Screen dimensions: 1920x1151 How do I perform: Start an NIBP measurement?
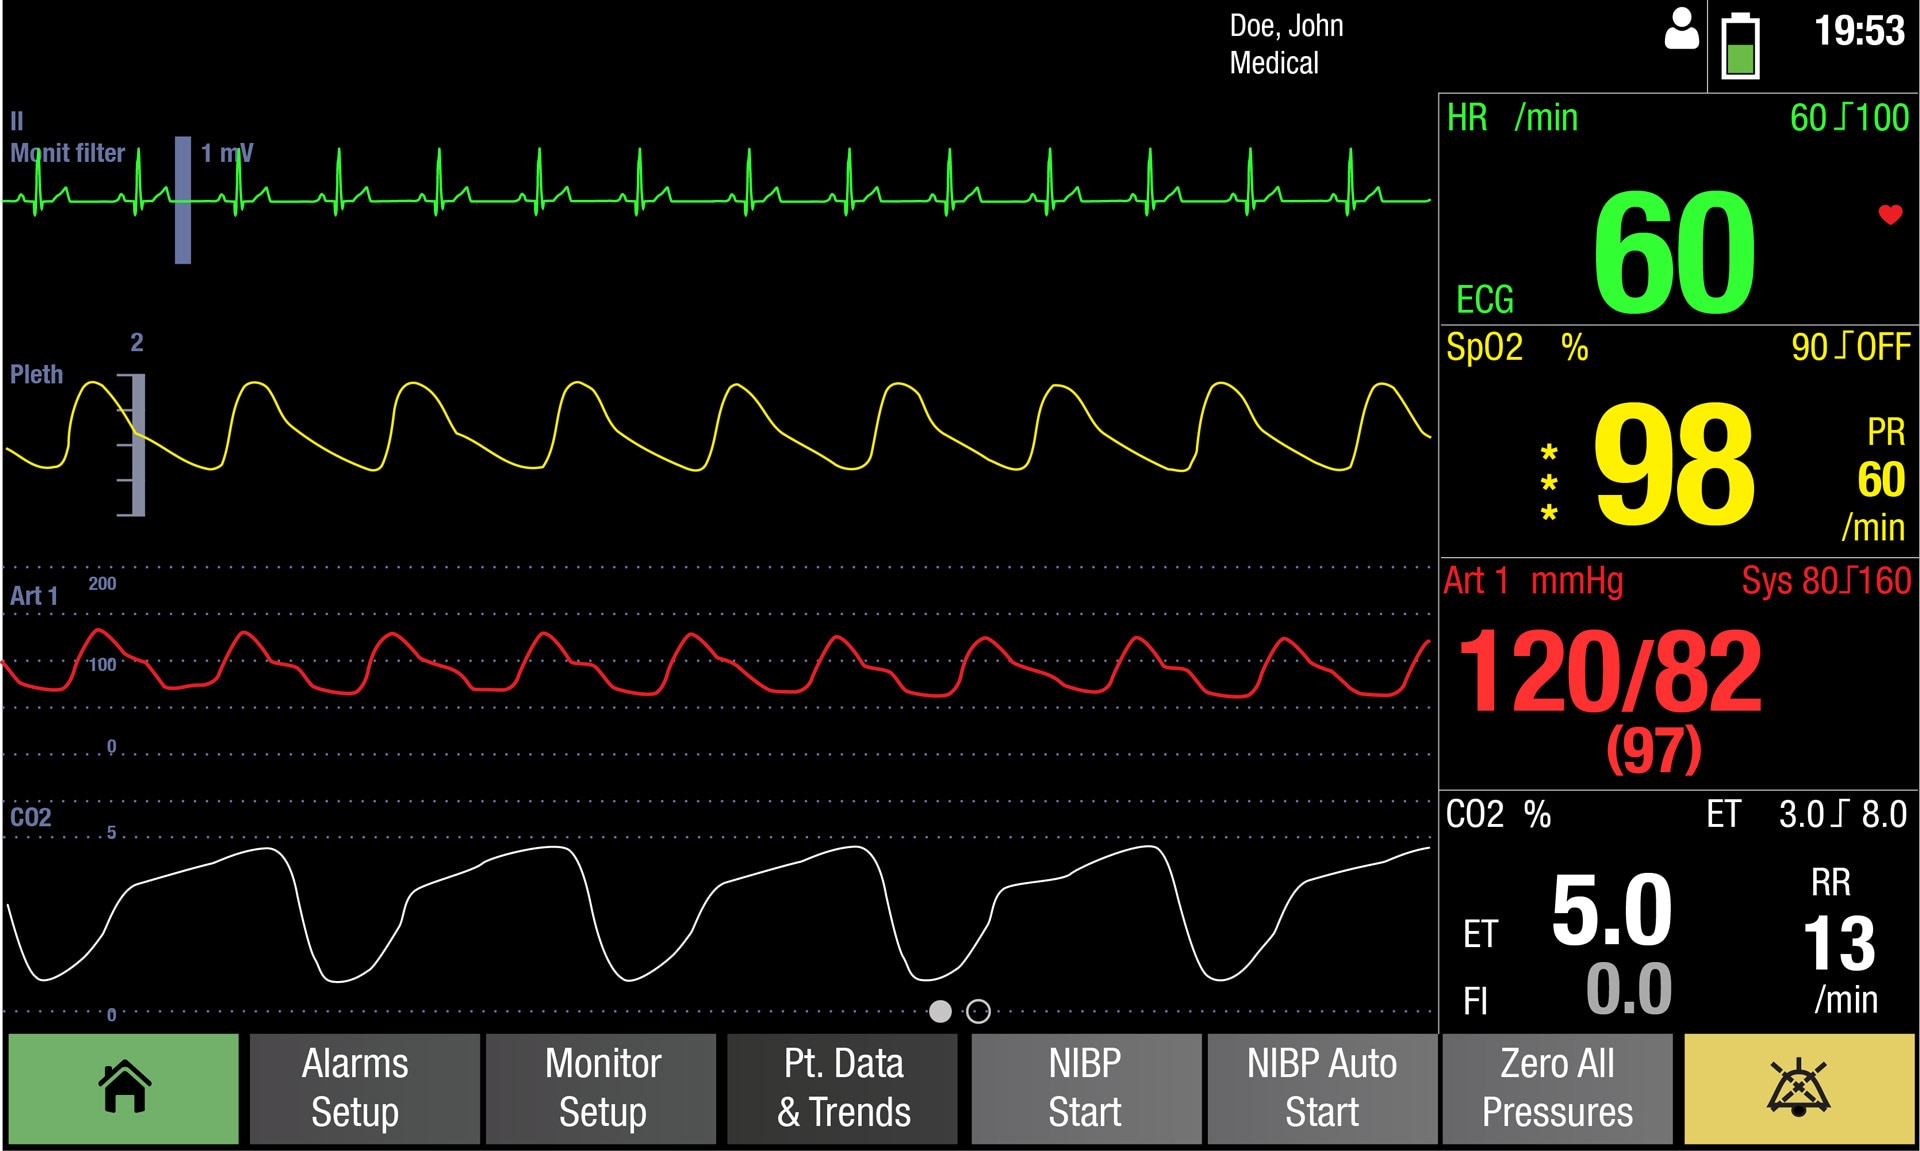tap(1086, 1088)
